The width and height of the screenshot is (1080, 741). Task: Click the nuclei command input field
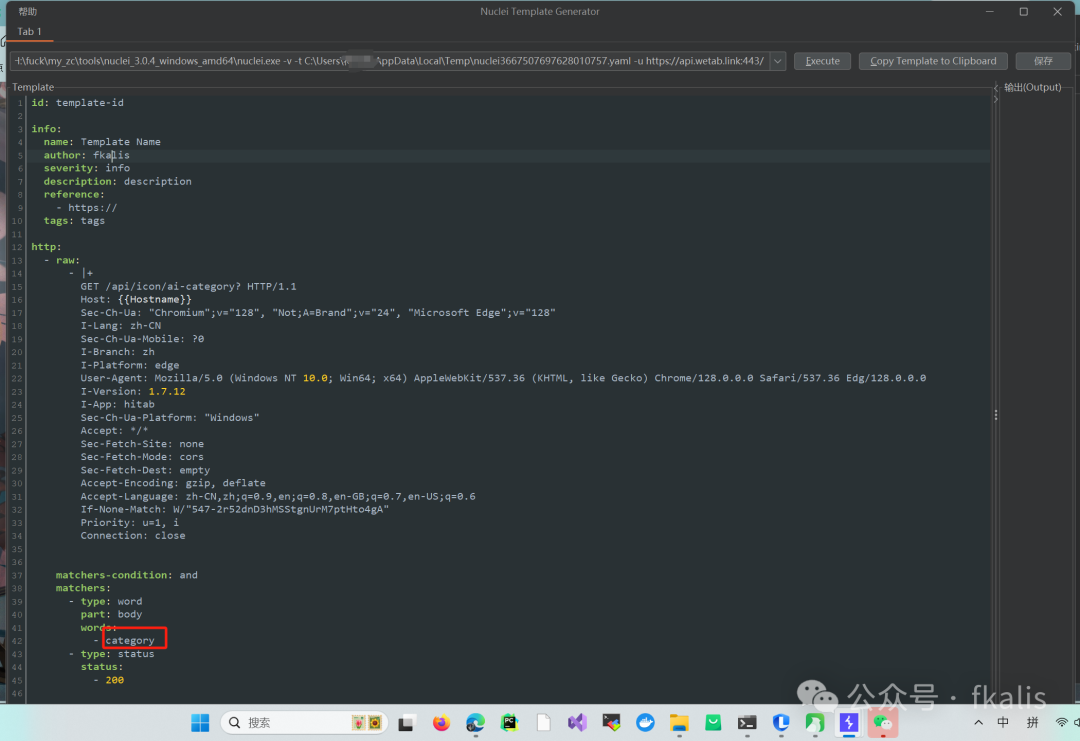(390, 61)
